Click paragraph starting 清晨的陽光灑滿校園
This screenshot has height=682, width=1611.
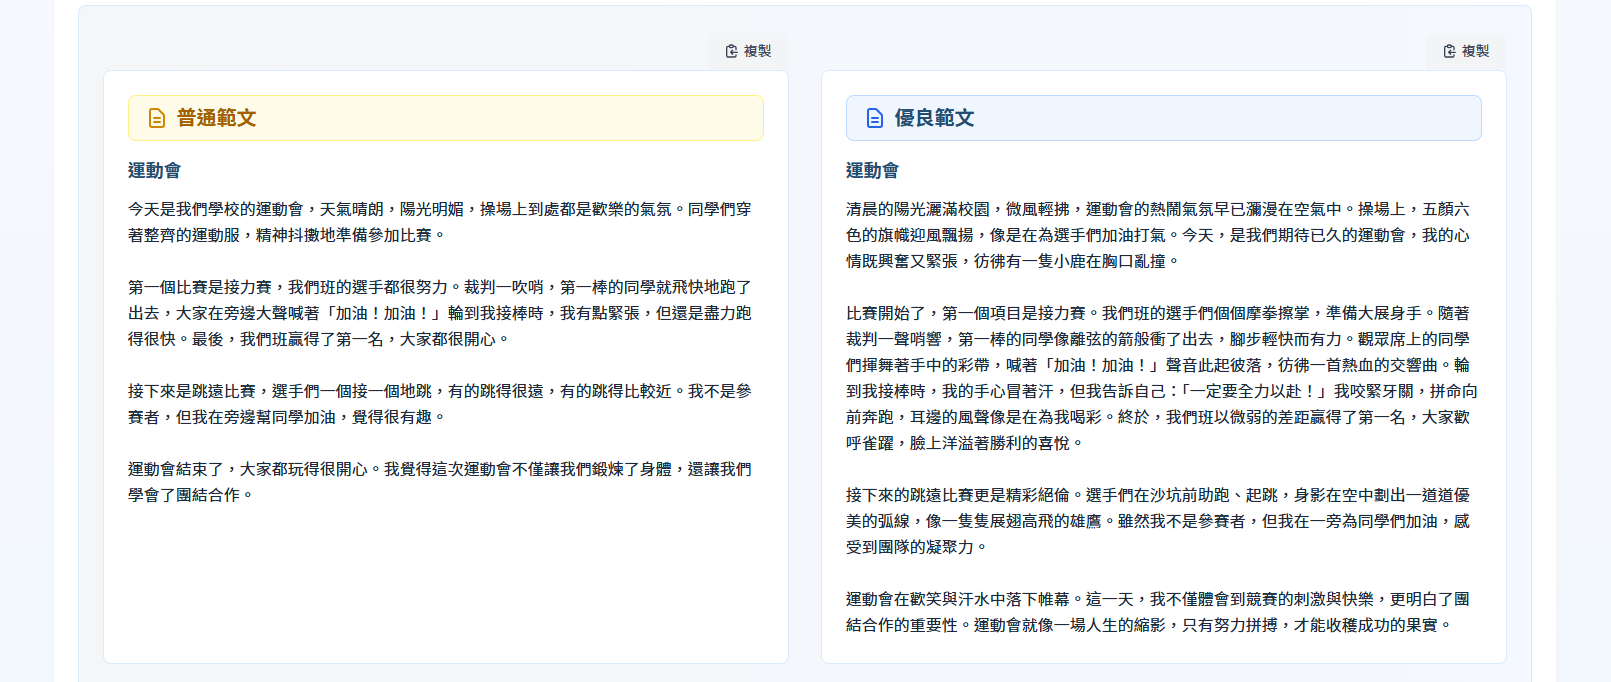point(1158,235)
